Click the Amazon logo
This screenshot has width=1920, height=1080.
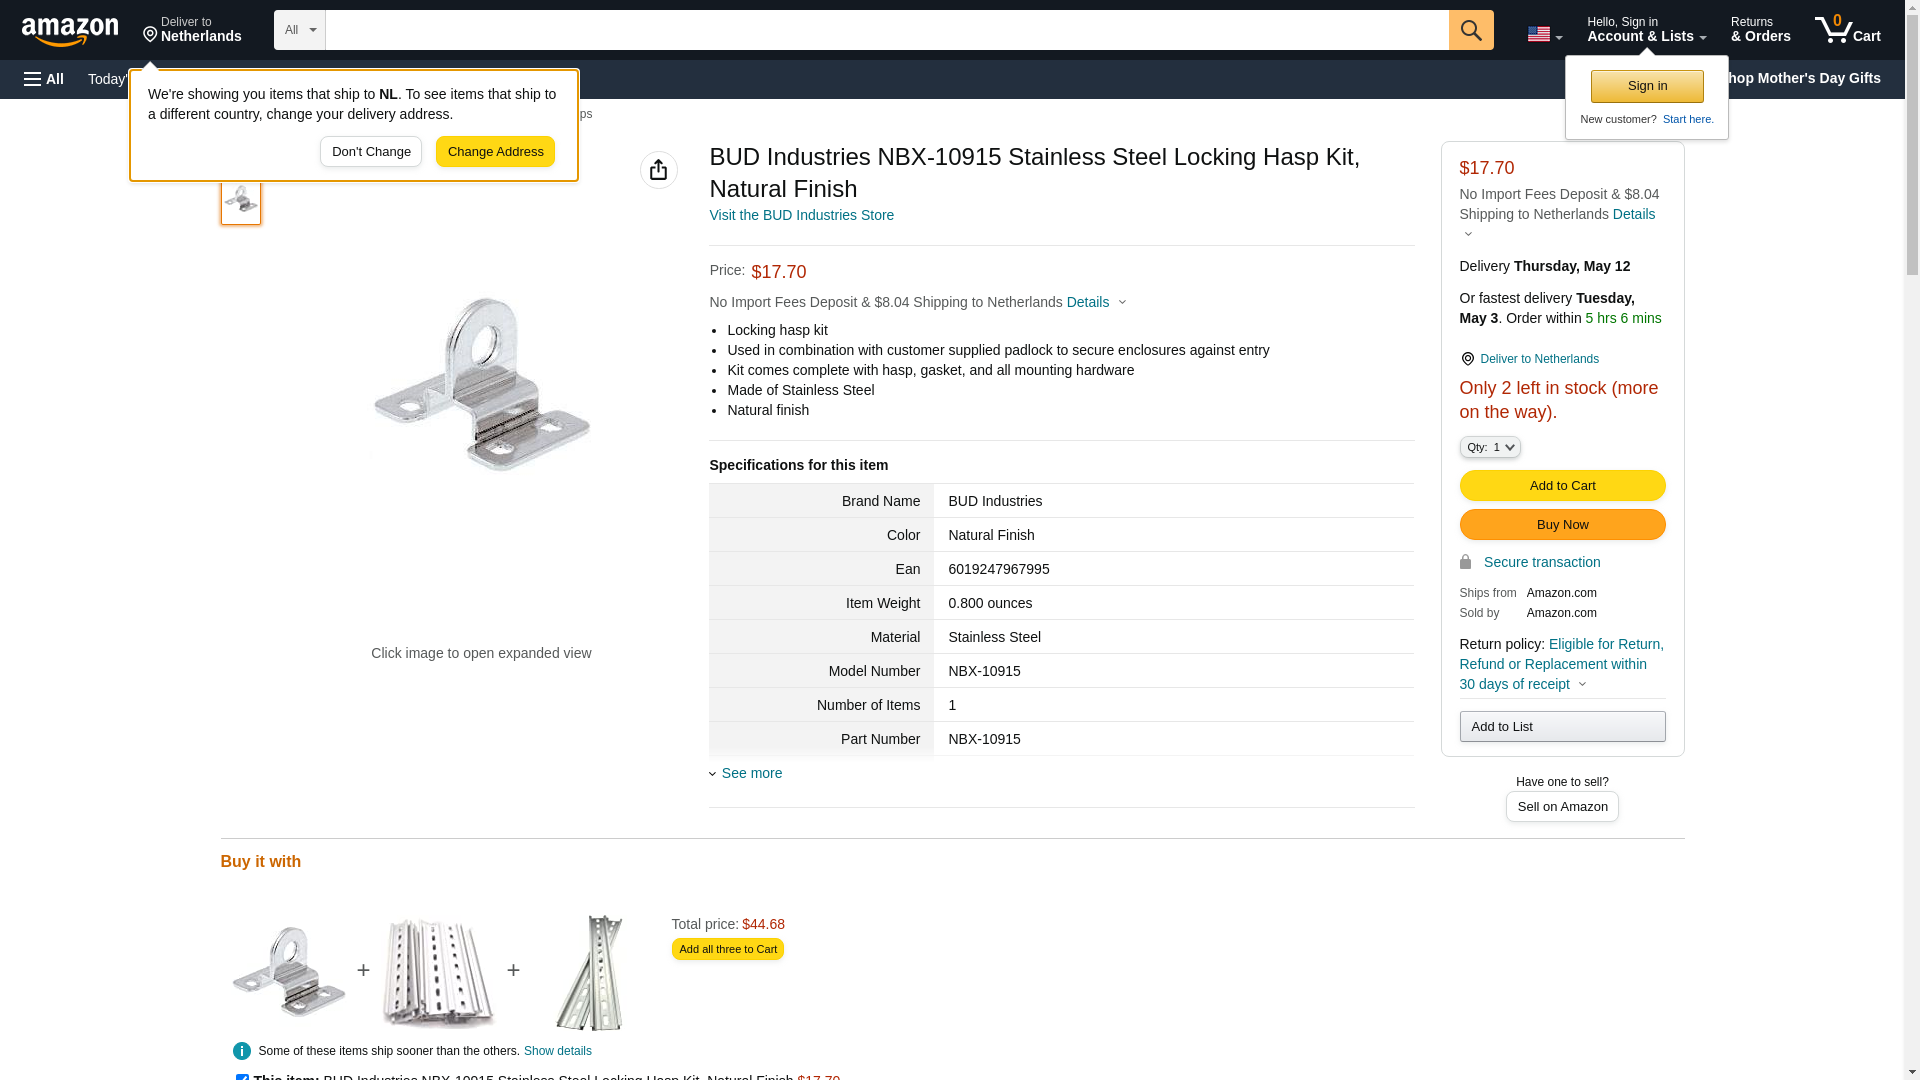pyautogui.click(x=70, y=31)
